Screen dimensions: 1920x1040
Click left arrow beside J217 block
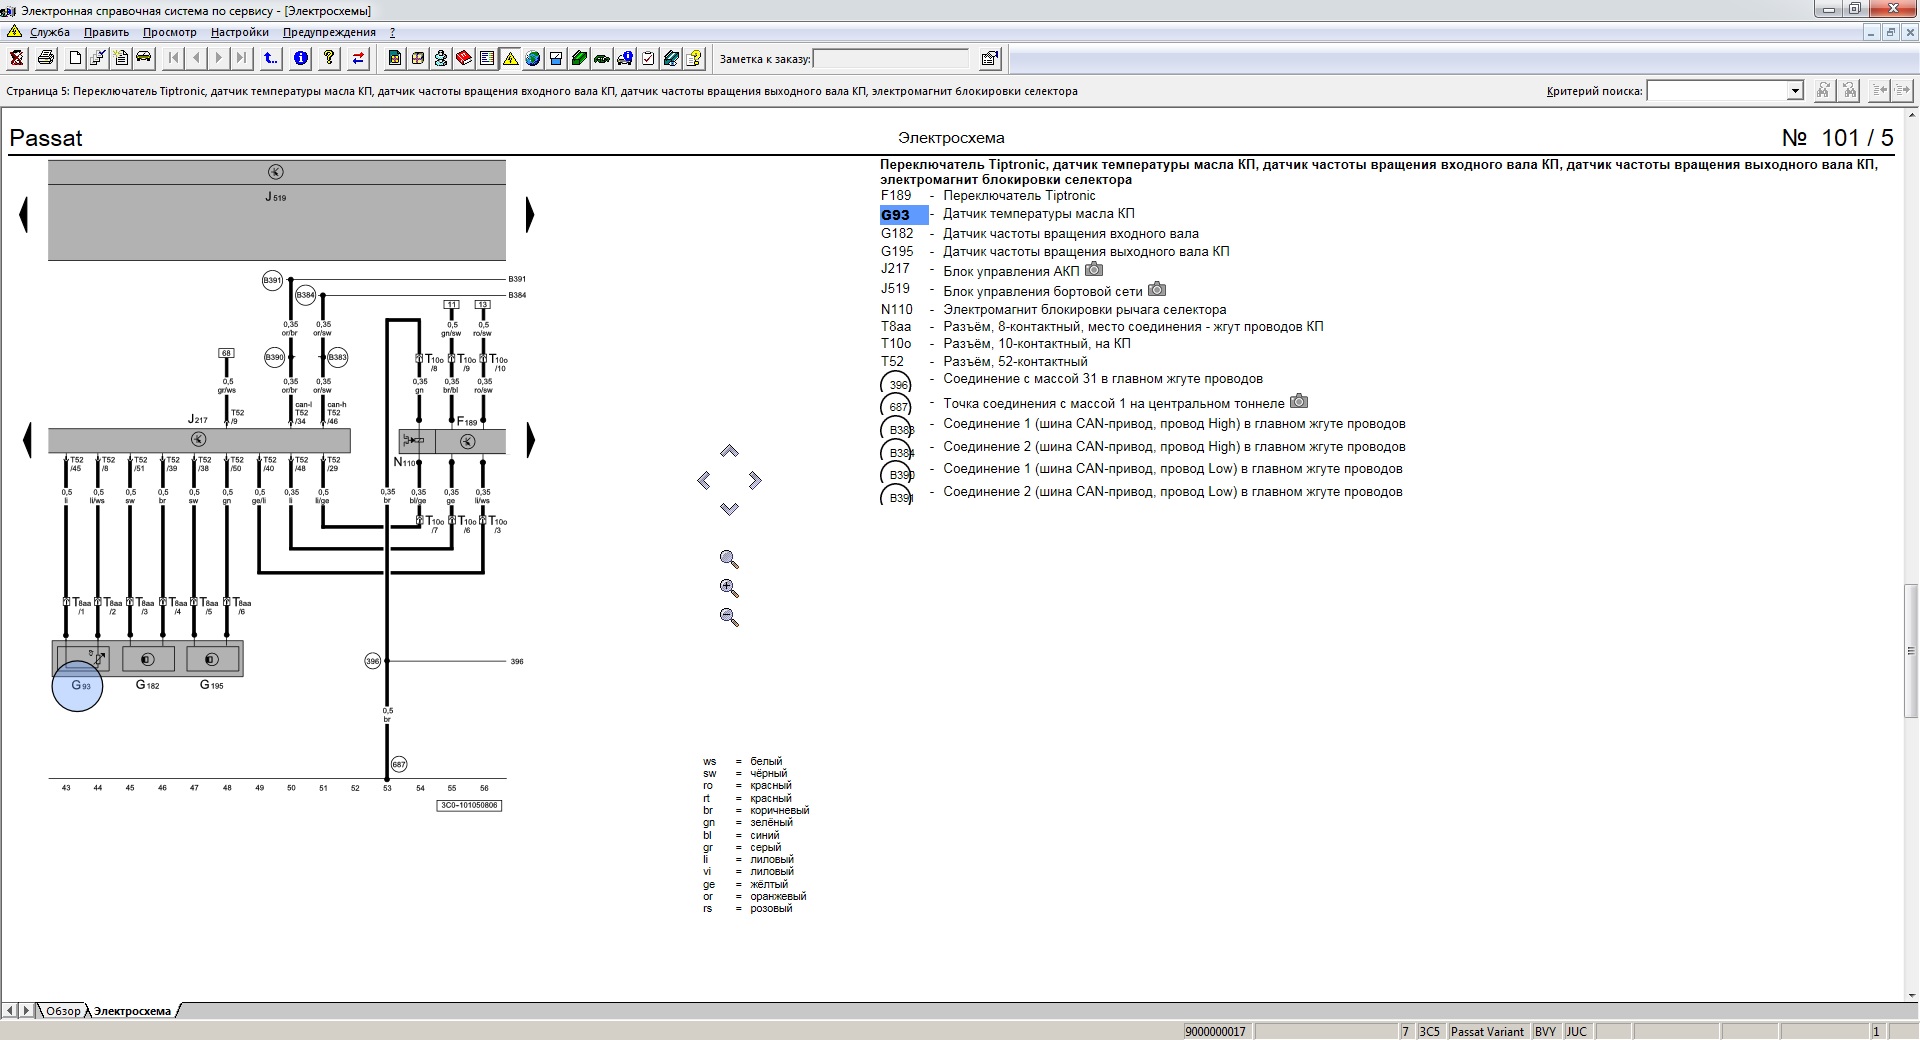[x=26, y=440]
